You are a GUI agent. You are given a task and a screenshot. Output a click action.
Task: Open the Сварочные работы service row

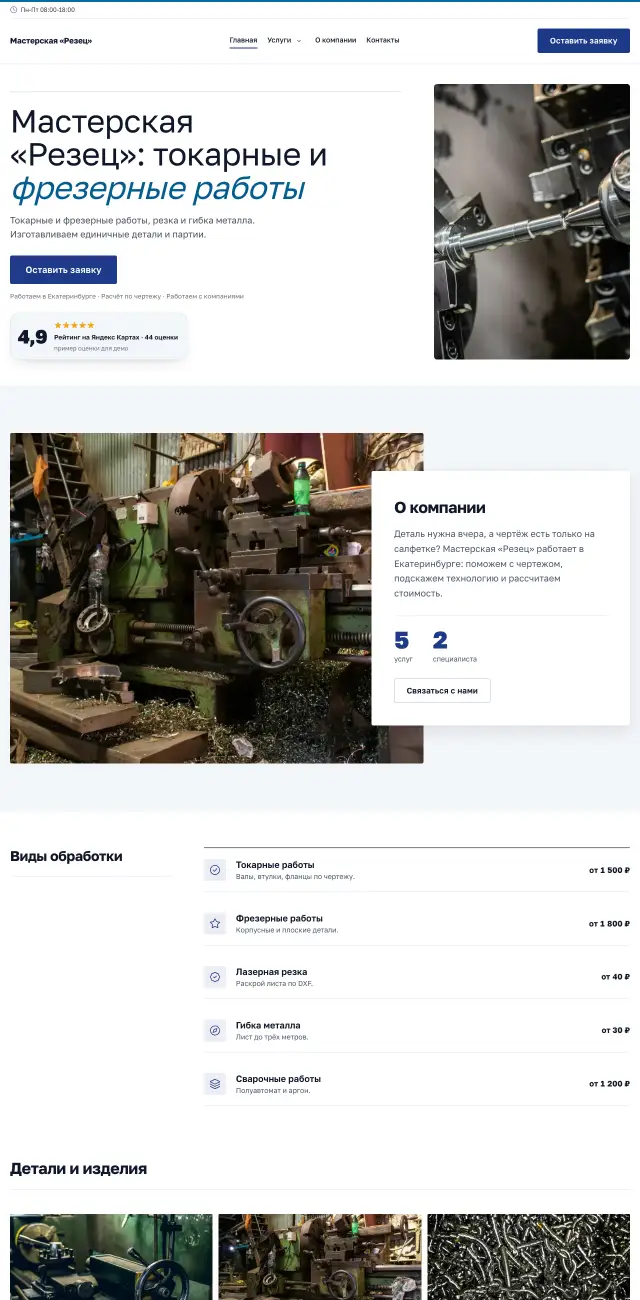417,1084
